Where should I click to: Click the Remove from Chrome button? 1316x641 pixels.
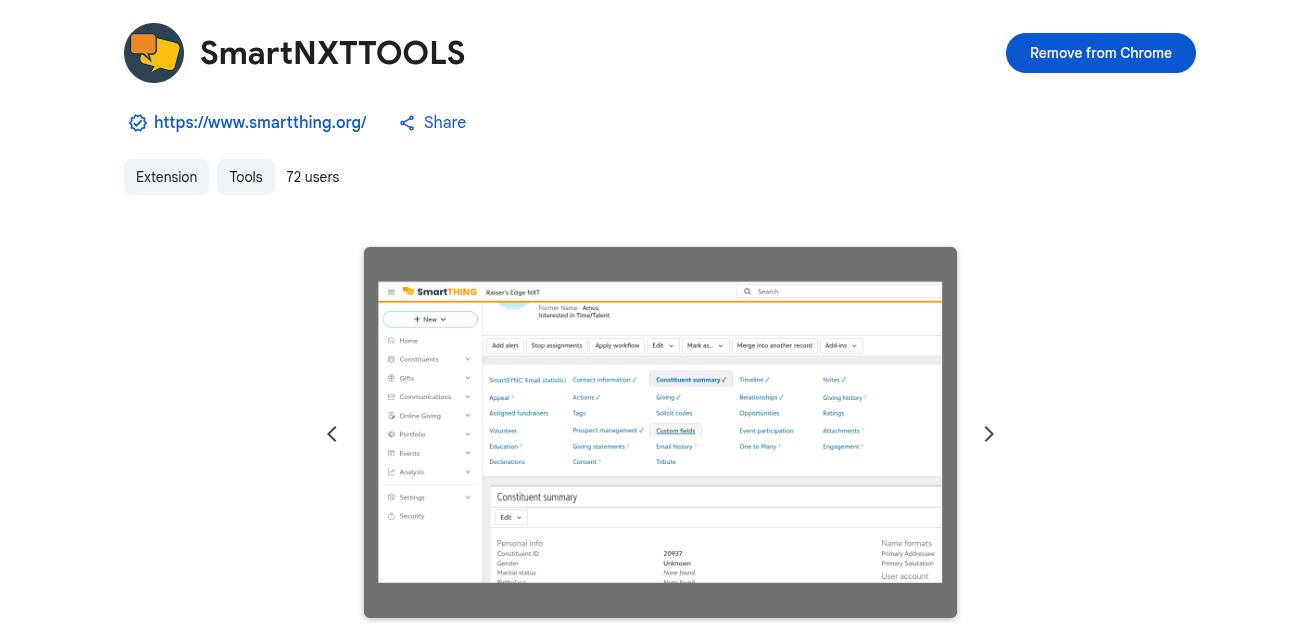click(x=1100, y=53)
